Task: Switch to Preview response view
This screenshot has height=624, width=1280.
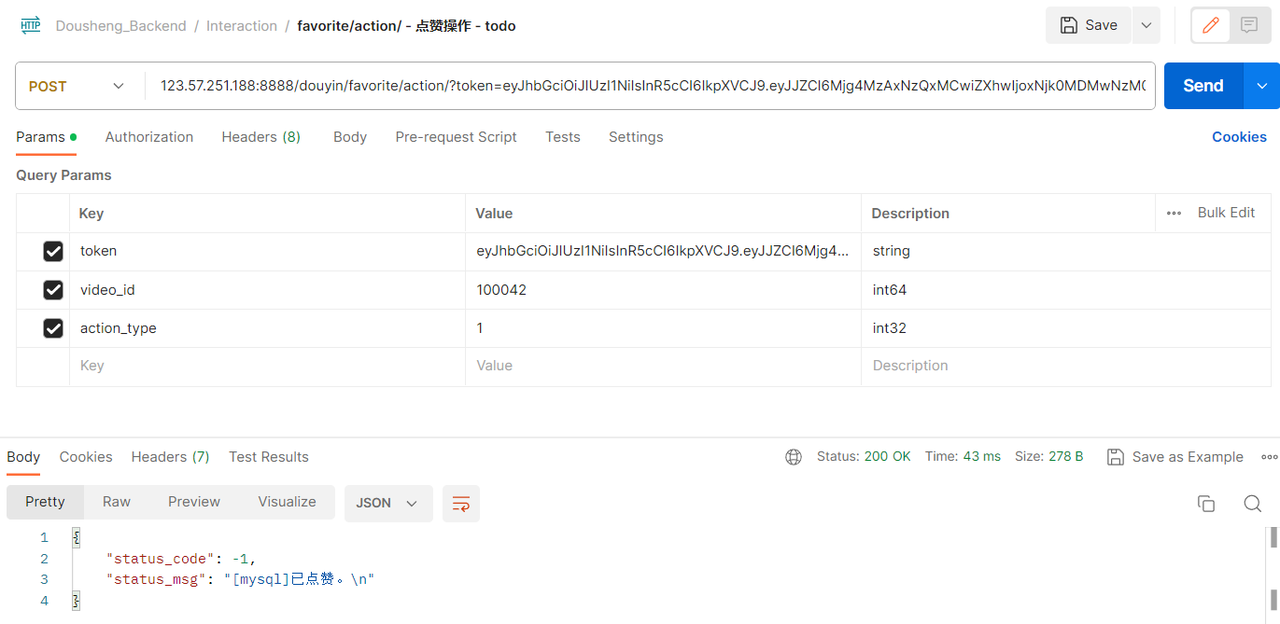Action: [x=194, y=502]
